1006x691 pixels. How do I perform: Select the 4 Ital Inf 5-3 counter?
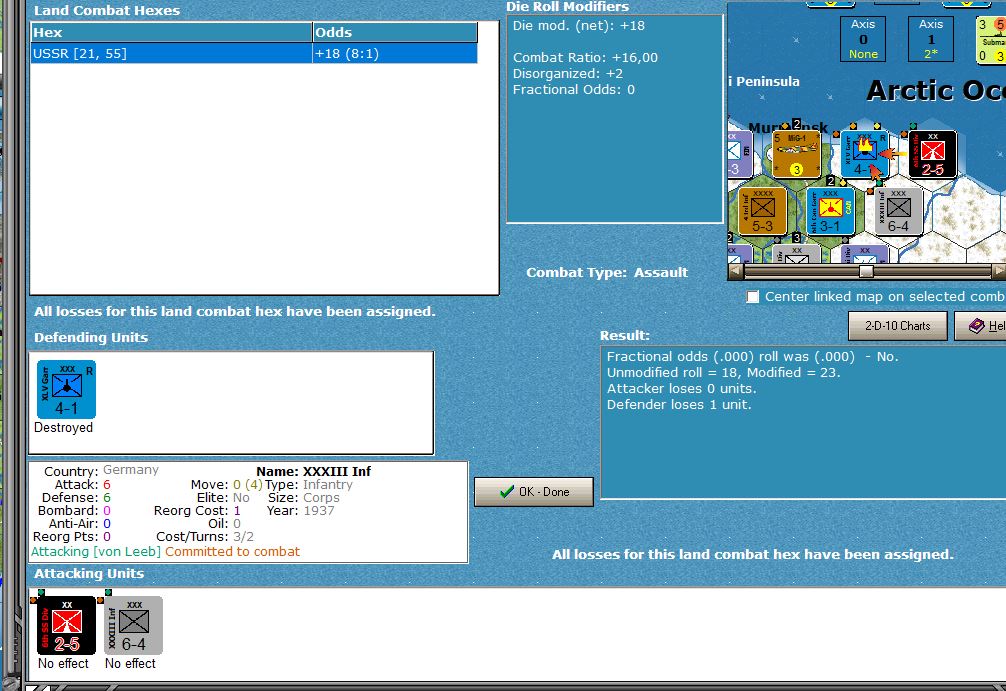tap(762, 211)
